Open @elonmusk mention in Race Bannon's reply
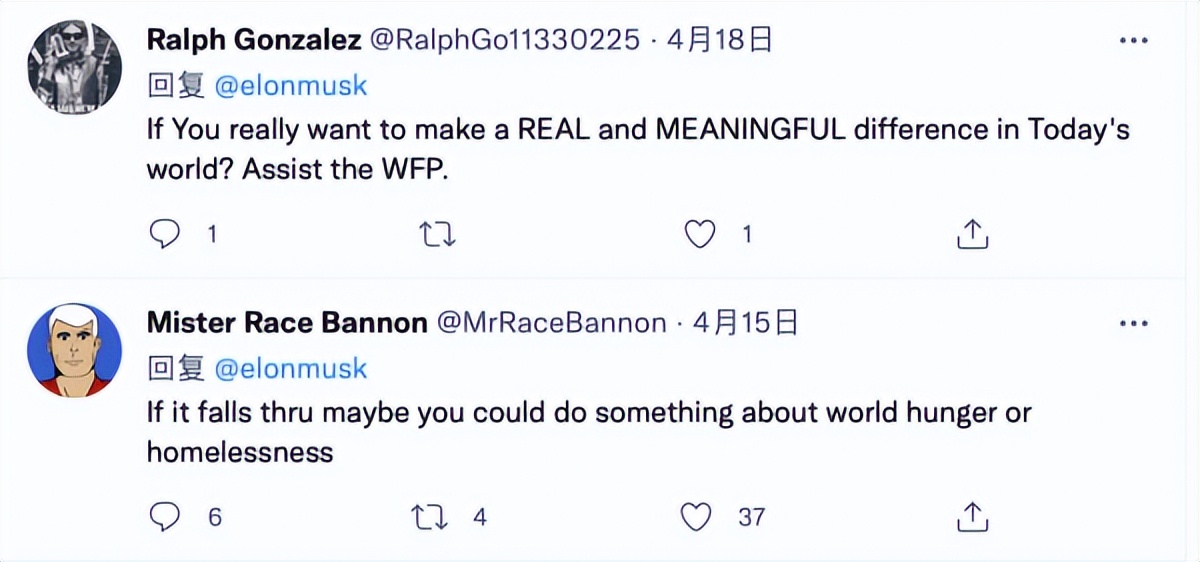Viewport: 1200px width, 562px height. tap(291, 369)
